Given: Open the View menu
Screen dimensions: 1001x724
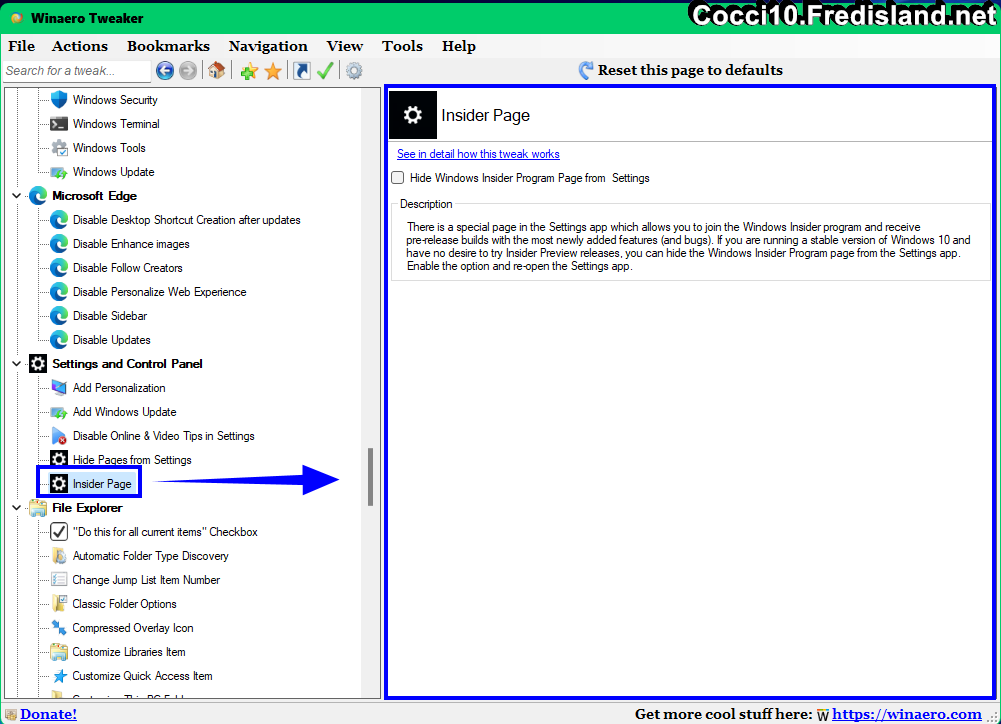Looking at the screenshot, I should point(345,46).
